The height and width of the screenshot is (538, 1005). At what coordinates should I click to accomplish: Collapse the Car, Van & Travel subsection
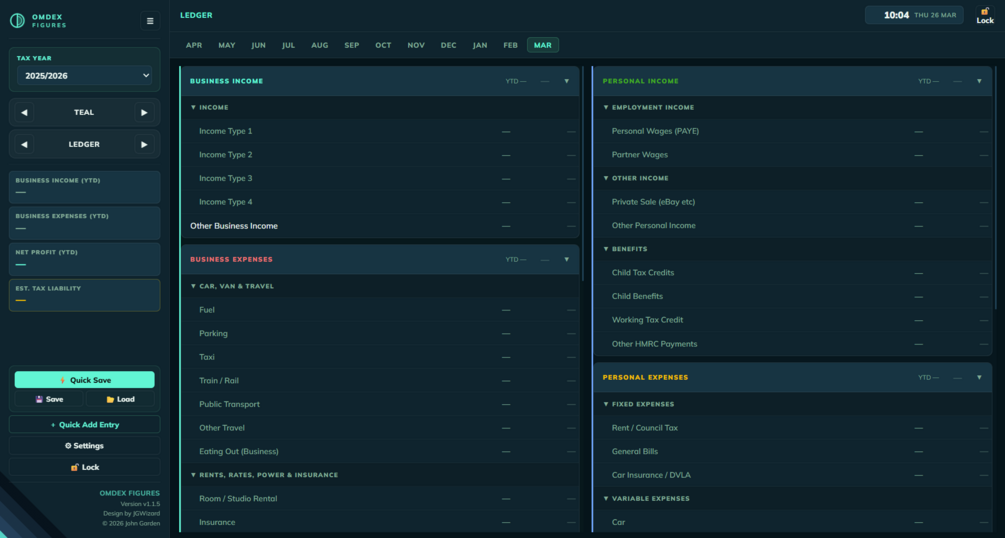[x=380, y=286]
